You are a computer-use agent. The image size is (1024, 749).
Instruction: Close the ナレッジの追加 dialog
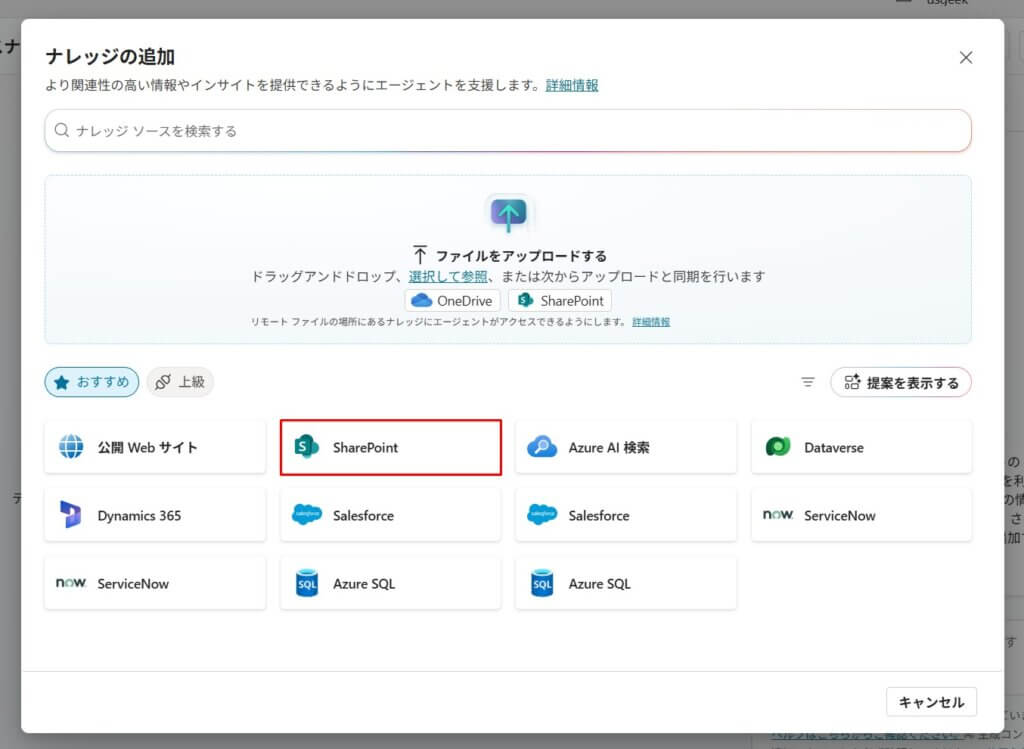(x=966, y=58)
